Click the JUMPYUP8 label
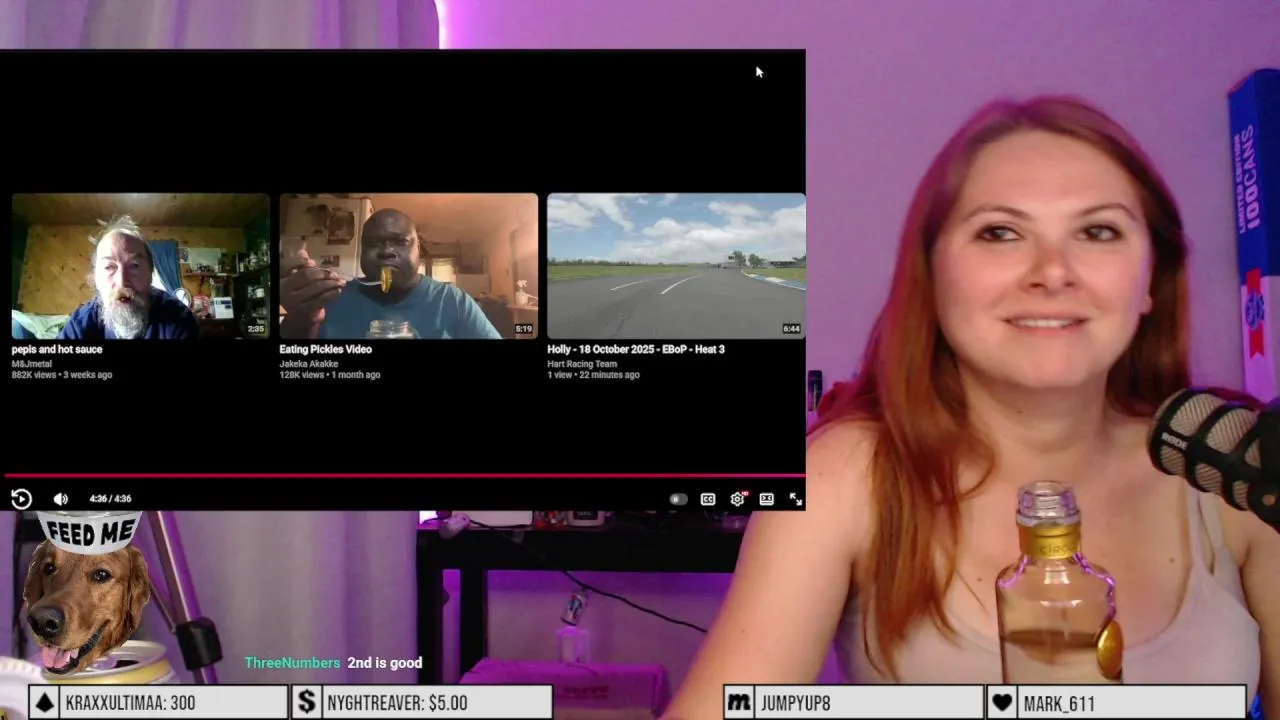Viewport: 1280px width, 720px height. [795, 703]
